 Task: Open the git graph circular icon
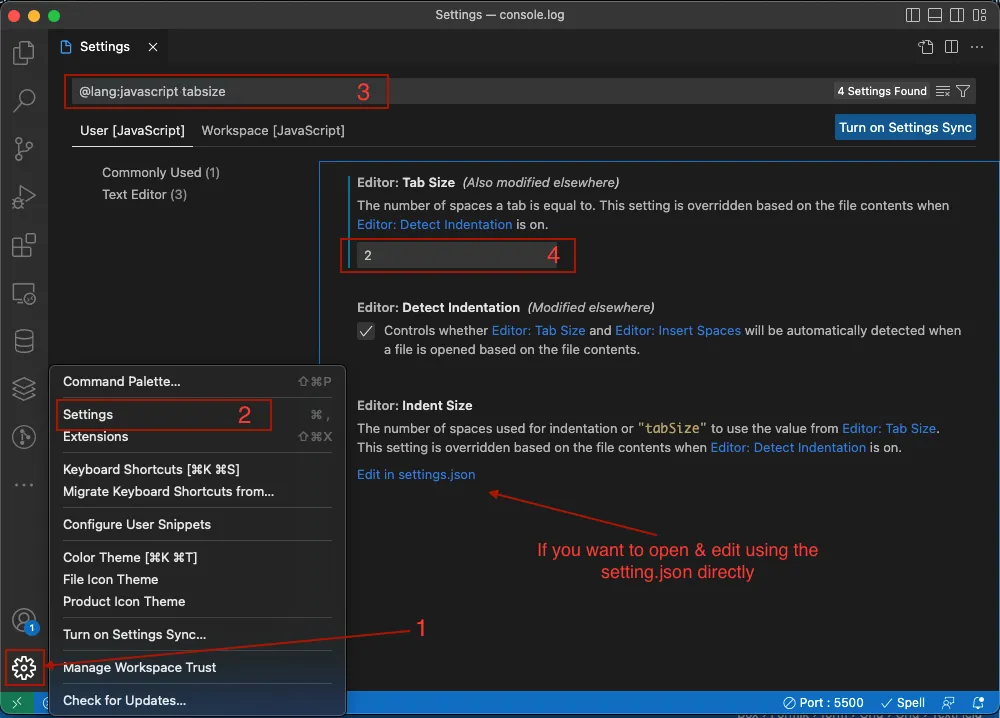(24, 437)
